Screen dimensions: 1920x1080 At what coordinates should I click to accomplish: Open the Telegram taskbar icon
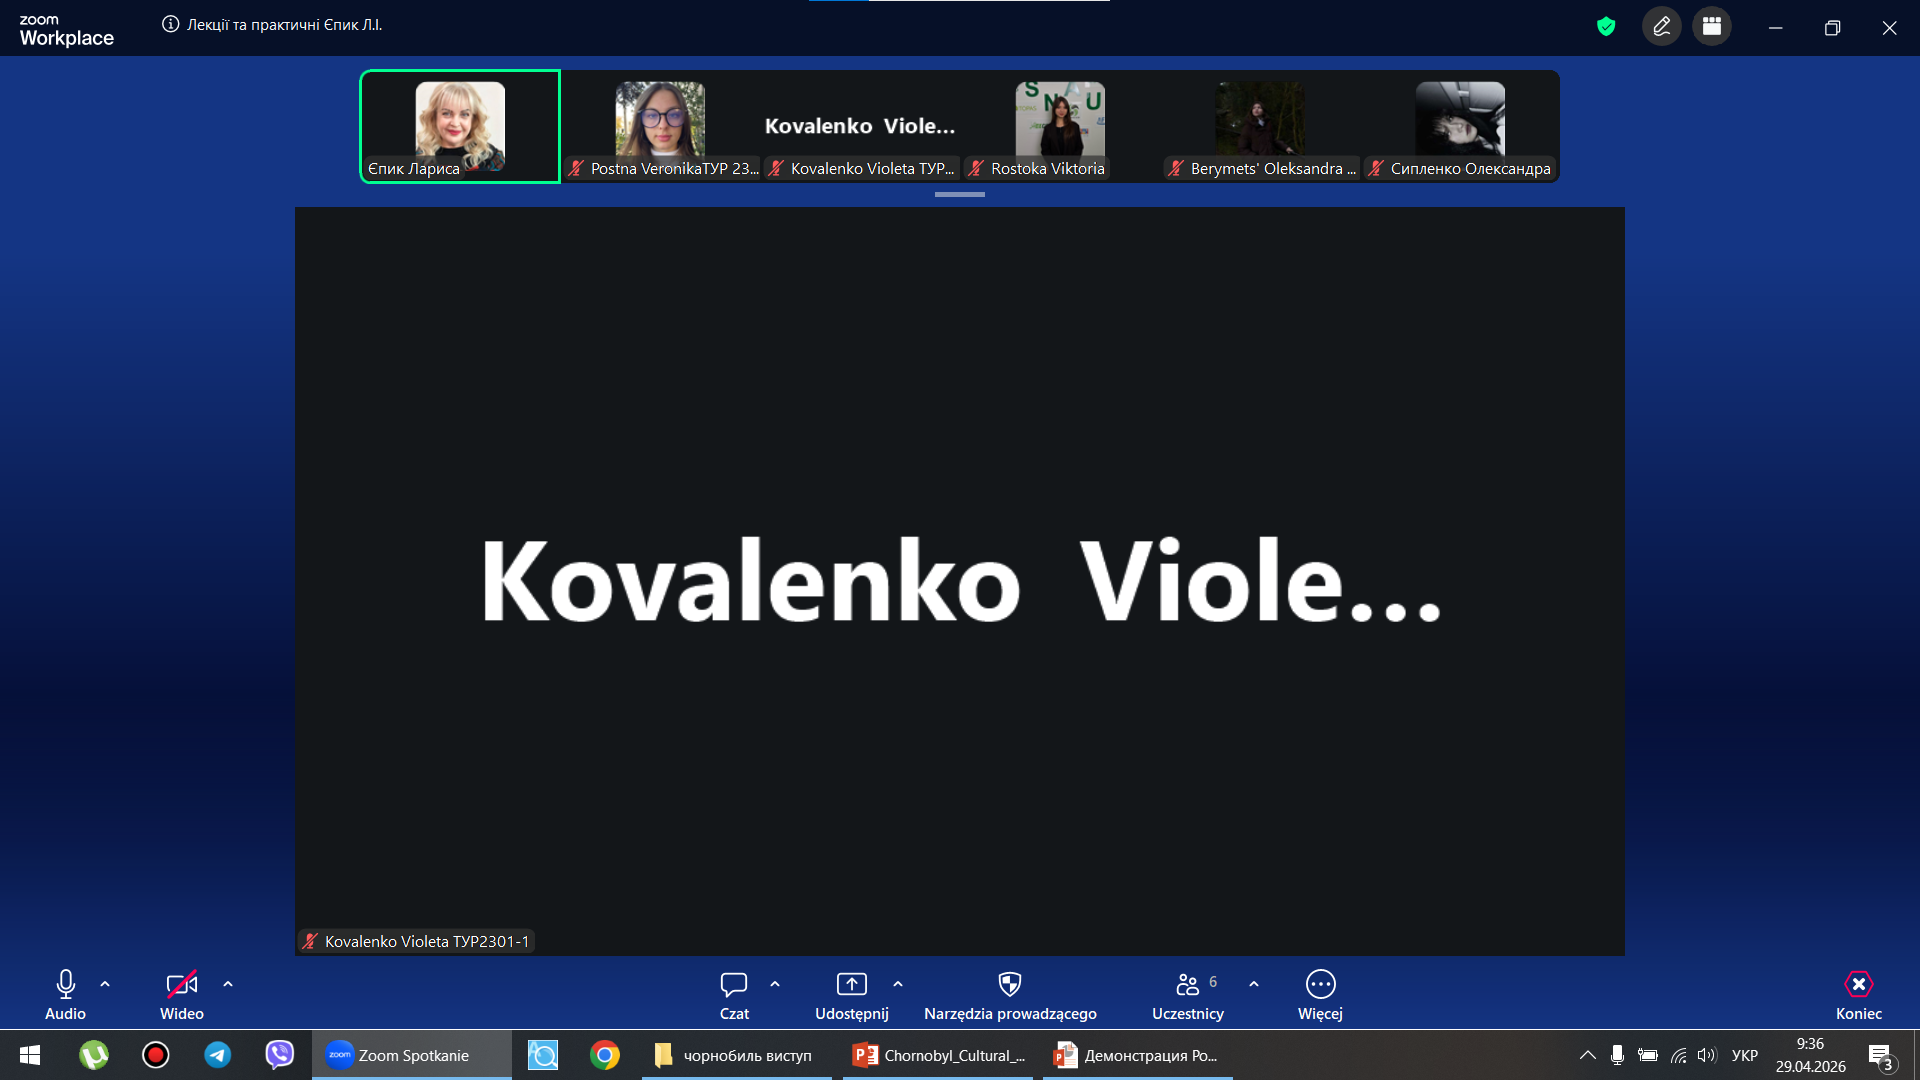tap(218, 1055)
